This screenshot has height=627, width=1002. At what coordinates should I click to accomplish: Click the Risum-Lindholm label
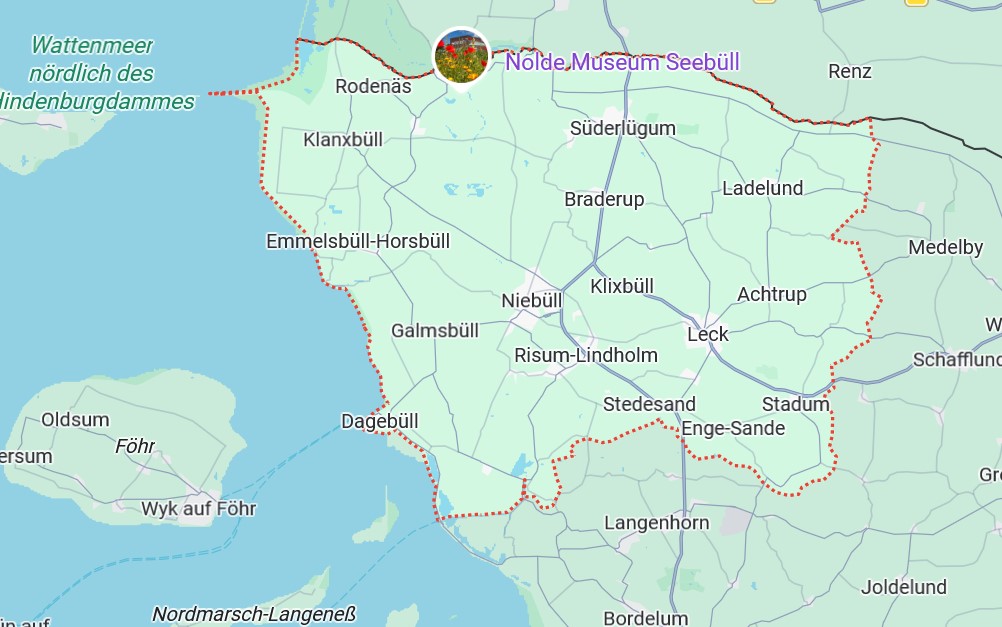point(586,355)
